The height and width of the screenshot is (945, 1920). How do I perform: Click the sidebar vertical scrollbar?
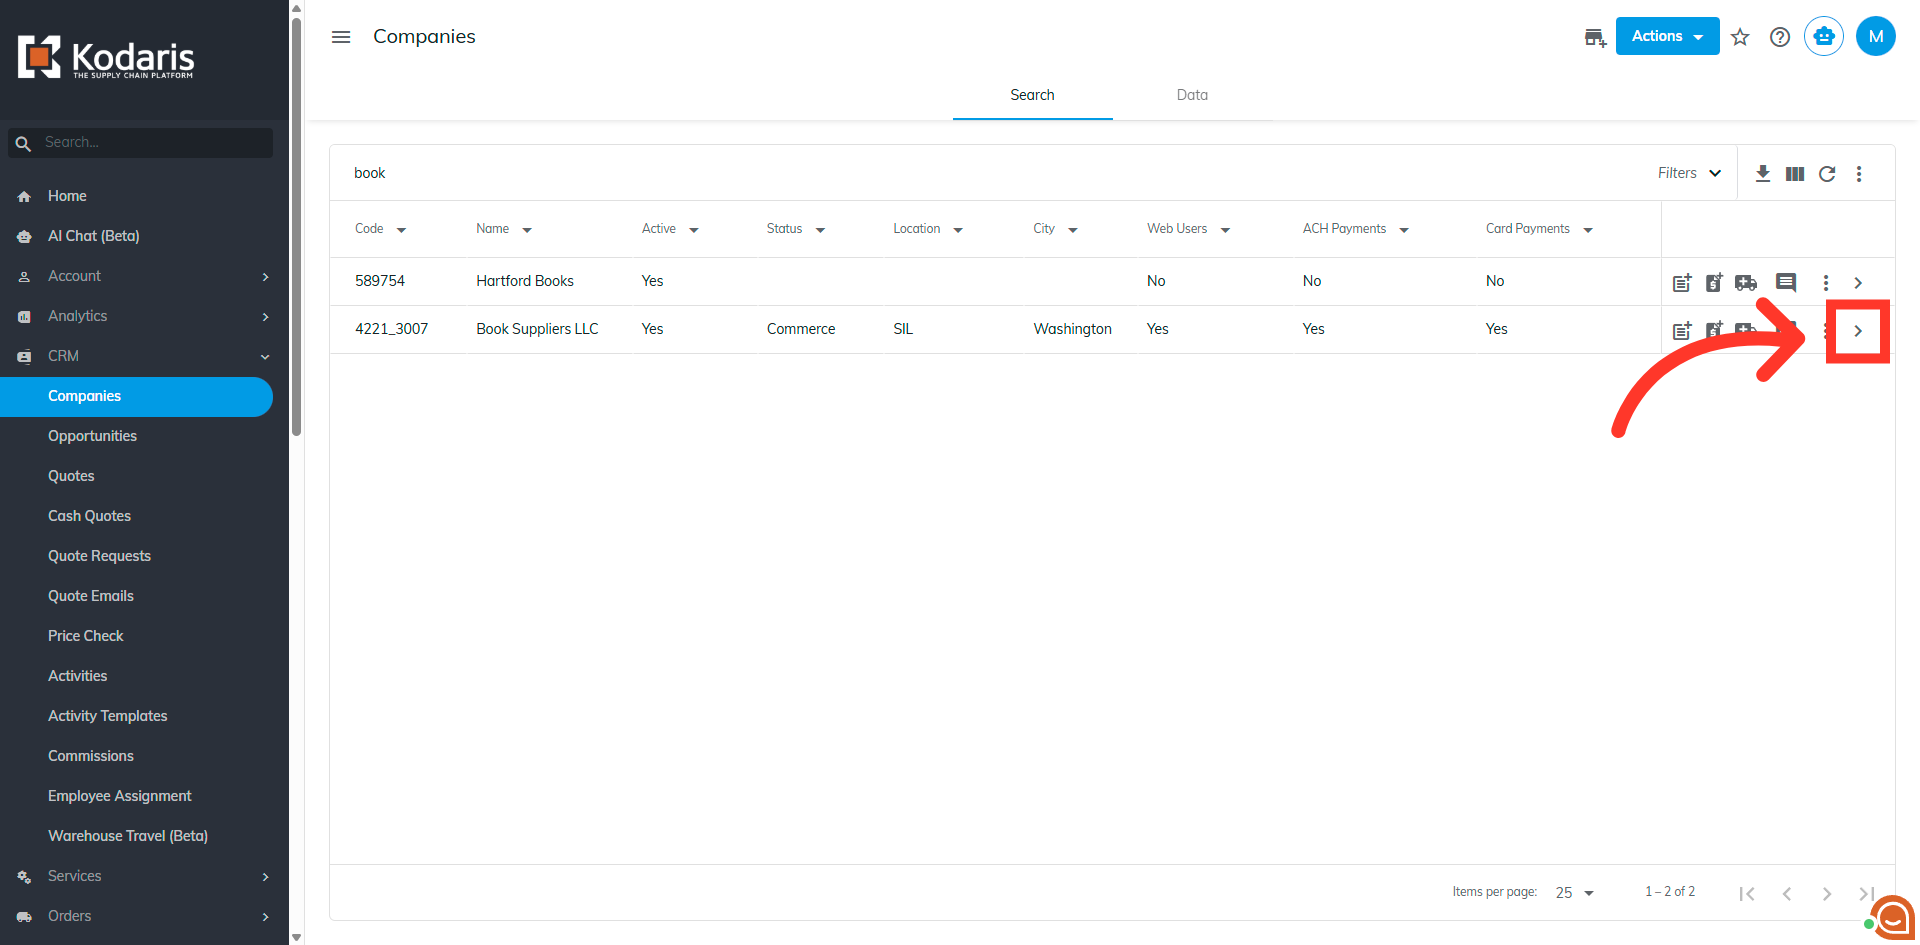point(296,227)
